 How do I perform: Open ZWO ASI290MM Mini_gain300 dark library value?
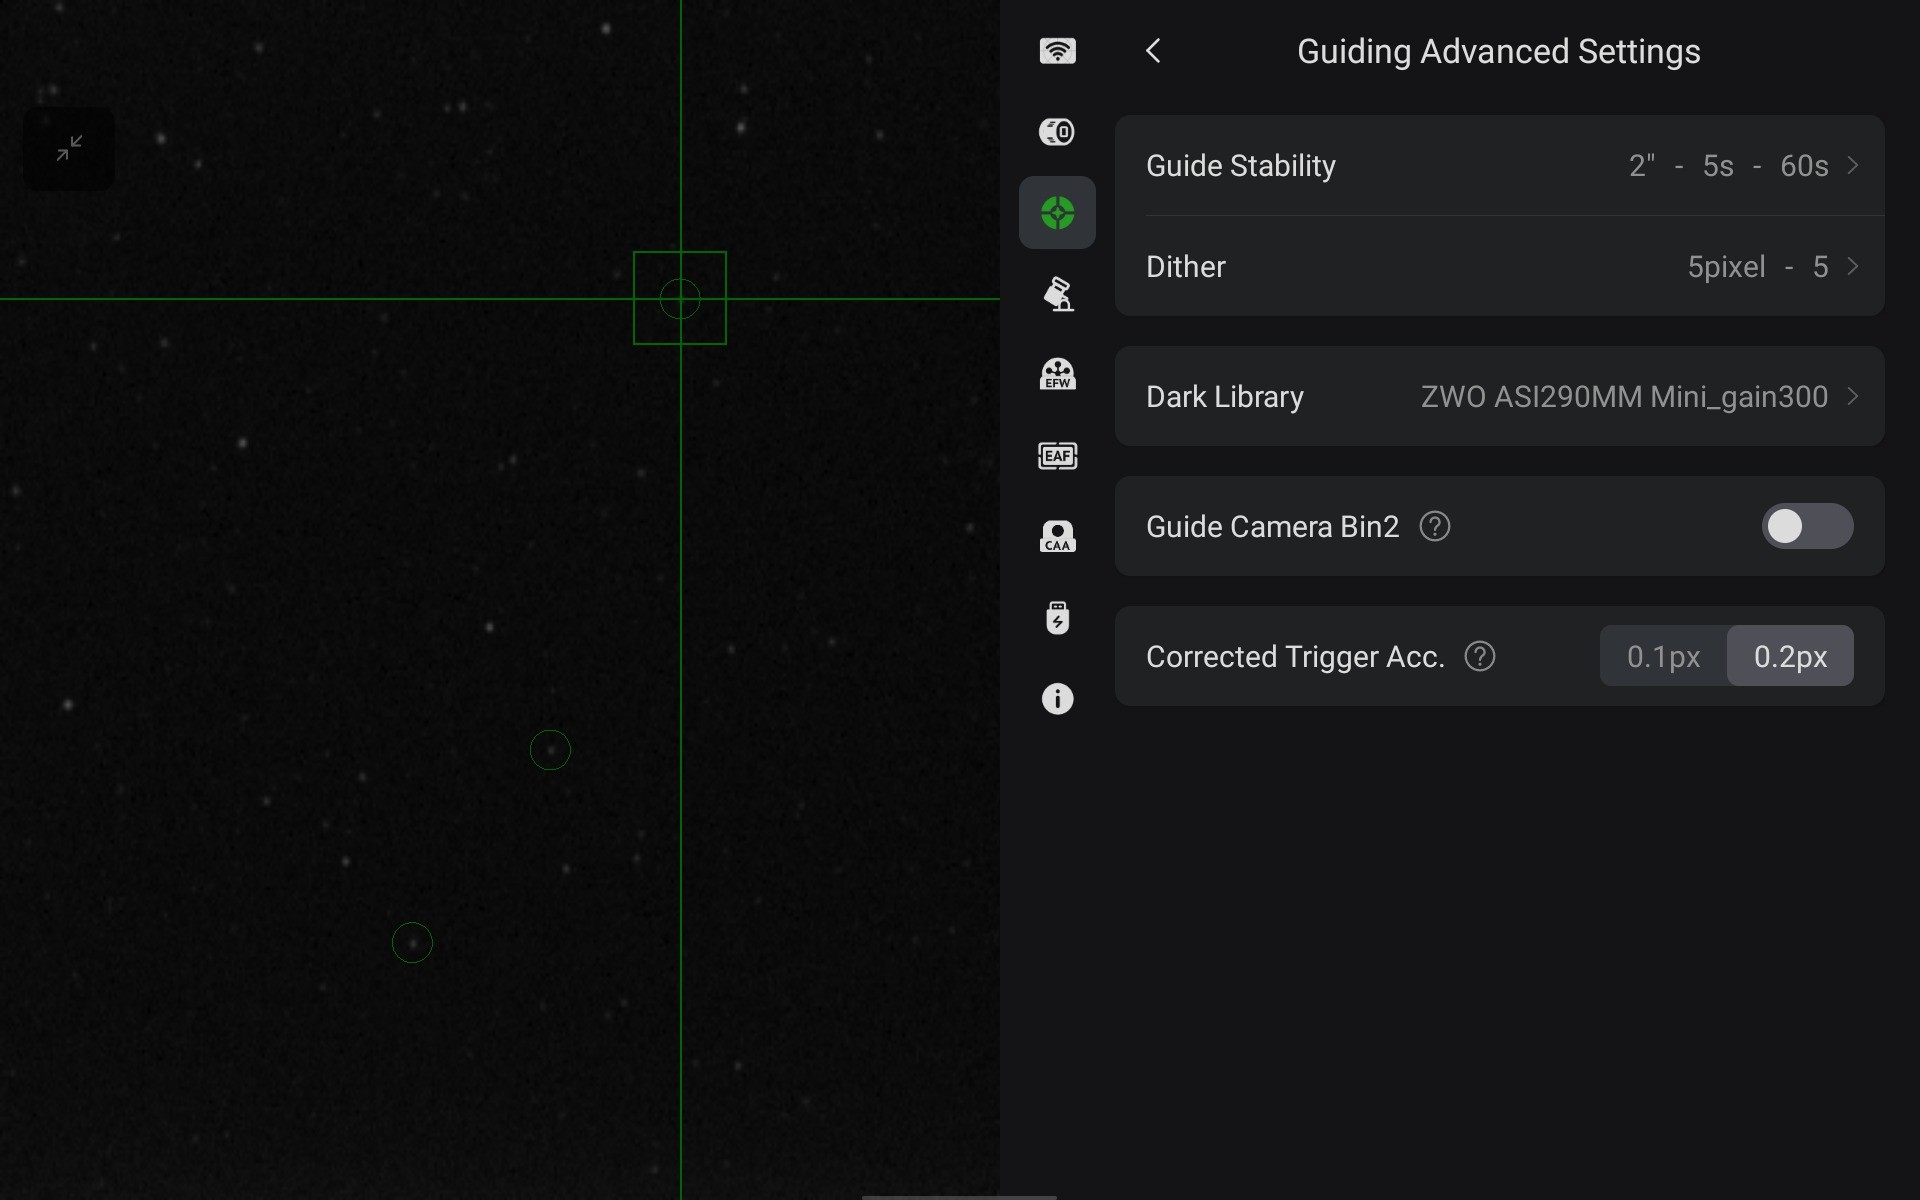[x=1624, y=397]
